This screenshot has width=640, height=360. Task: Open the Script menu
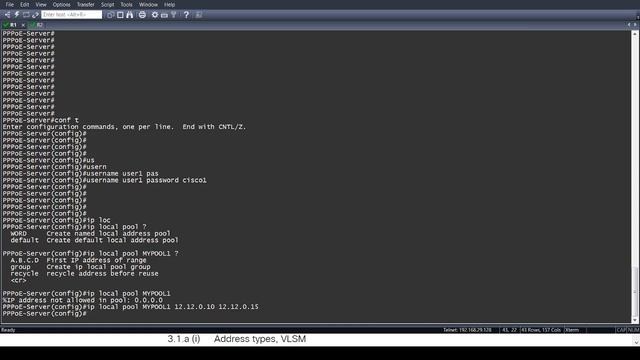tap(108, 4)
